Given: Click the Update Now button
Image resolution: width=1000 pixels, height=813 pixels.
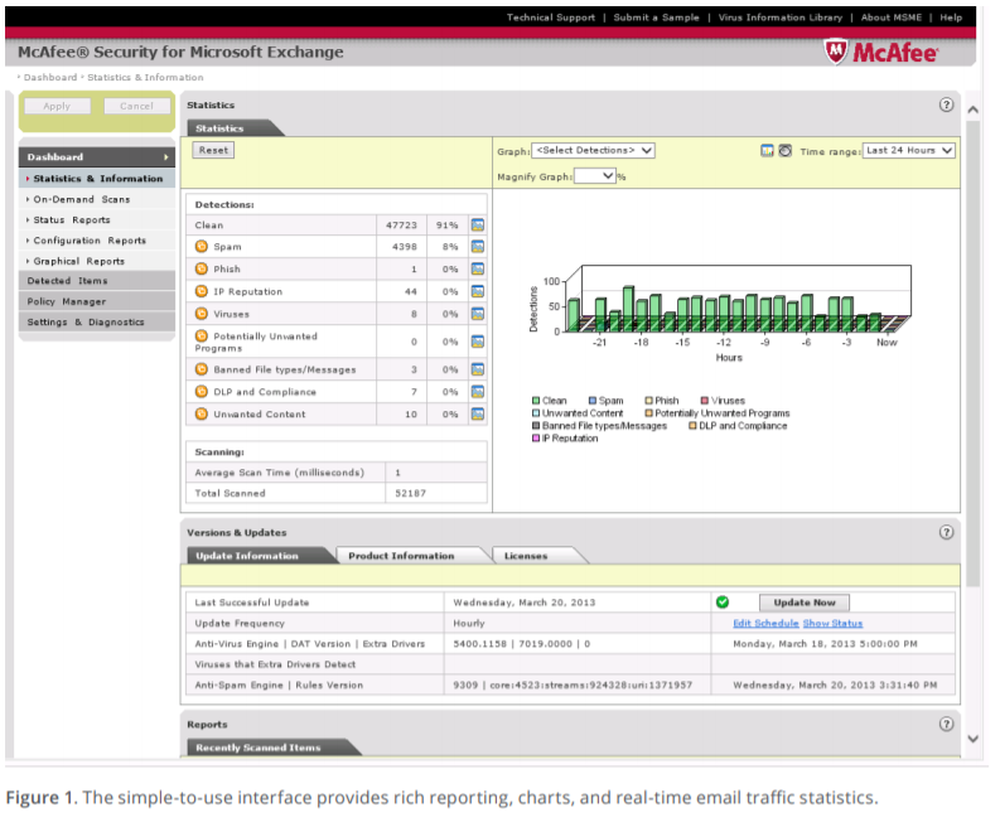Looking at the screenshot, I should pos(804,602).
